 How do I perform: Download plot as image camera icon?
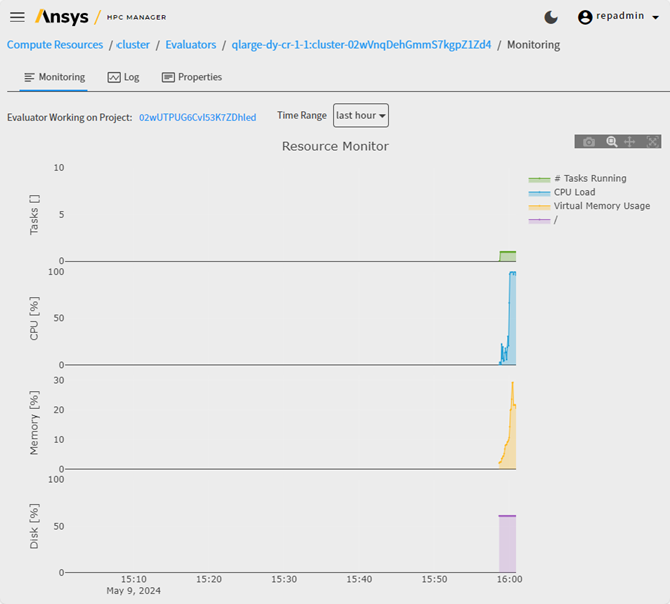click(x=589, y=142)
